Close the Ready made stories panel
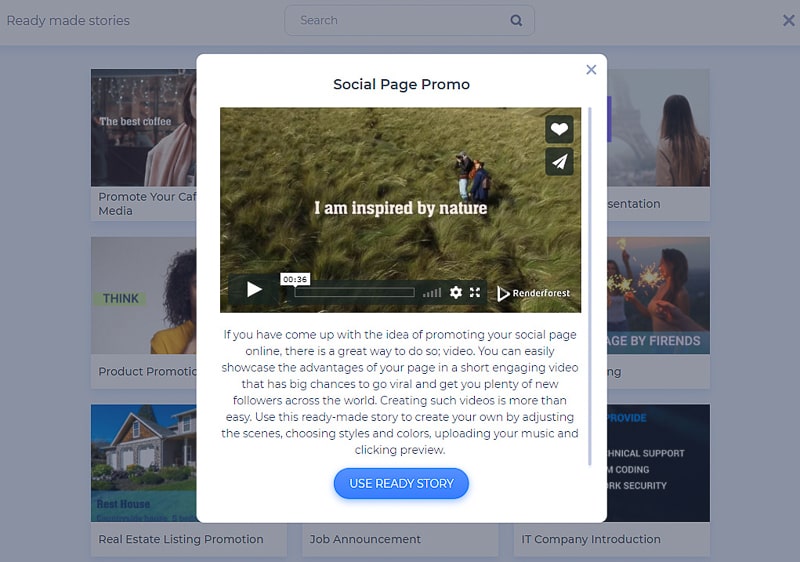The width and height of the screenshot is (800, 562). [788, 20]
